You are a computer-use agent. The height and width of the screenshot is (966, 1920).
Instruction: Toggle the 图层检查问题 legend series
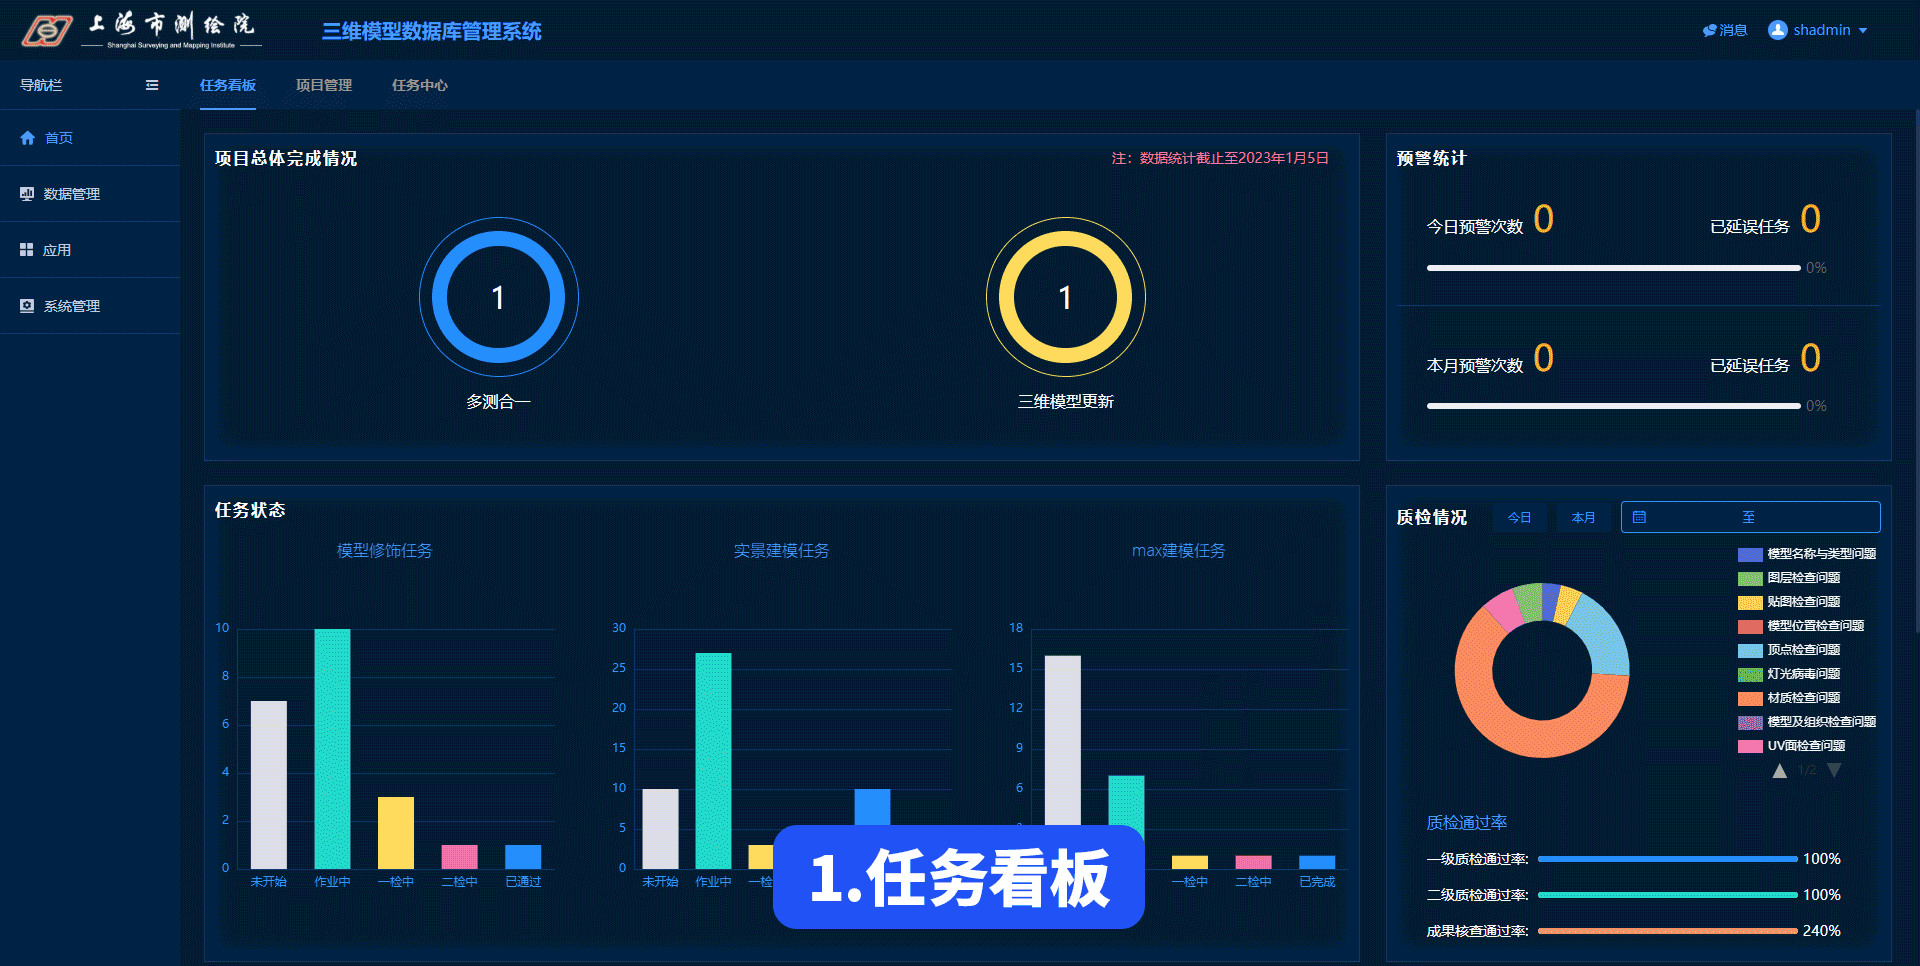point(1750,578)
